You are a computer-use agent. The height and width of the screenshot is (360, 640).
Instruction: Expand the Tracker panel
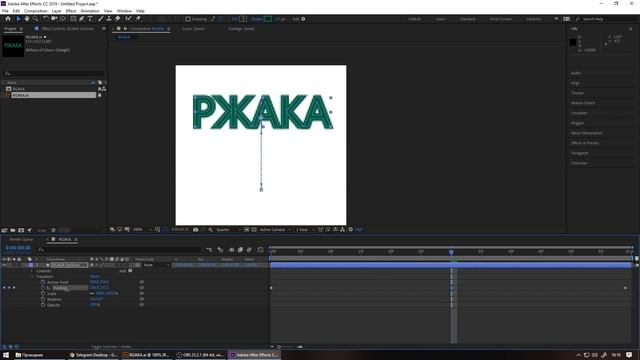point(577,93)
